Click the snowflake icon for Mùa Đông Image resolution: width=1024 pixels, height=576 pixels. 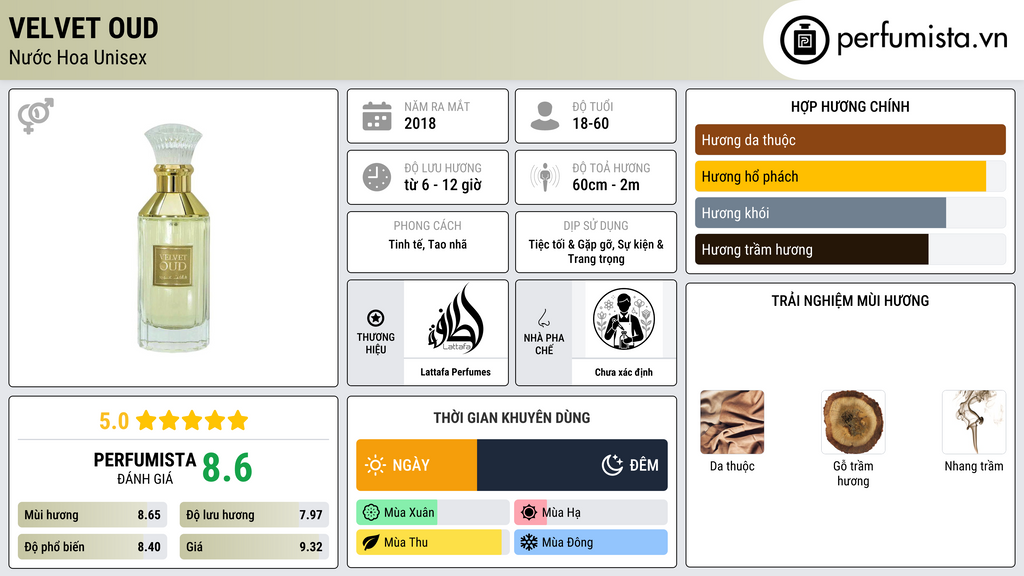click(x=529, y=543)
